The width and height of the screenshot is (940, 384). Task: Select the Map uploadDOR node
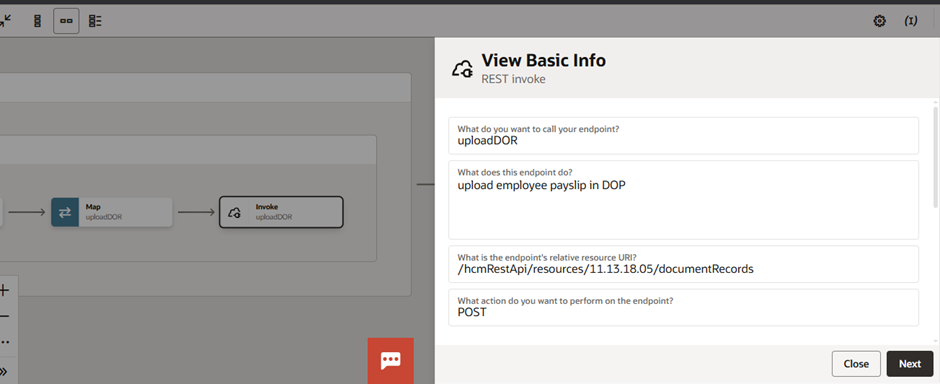click(112, 212)
